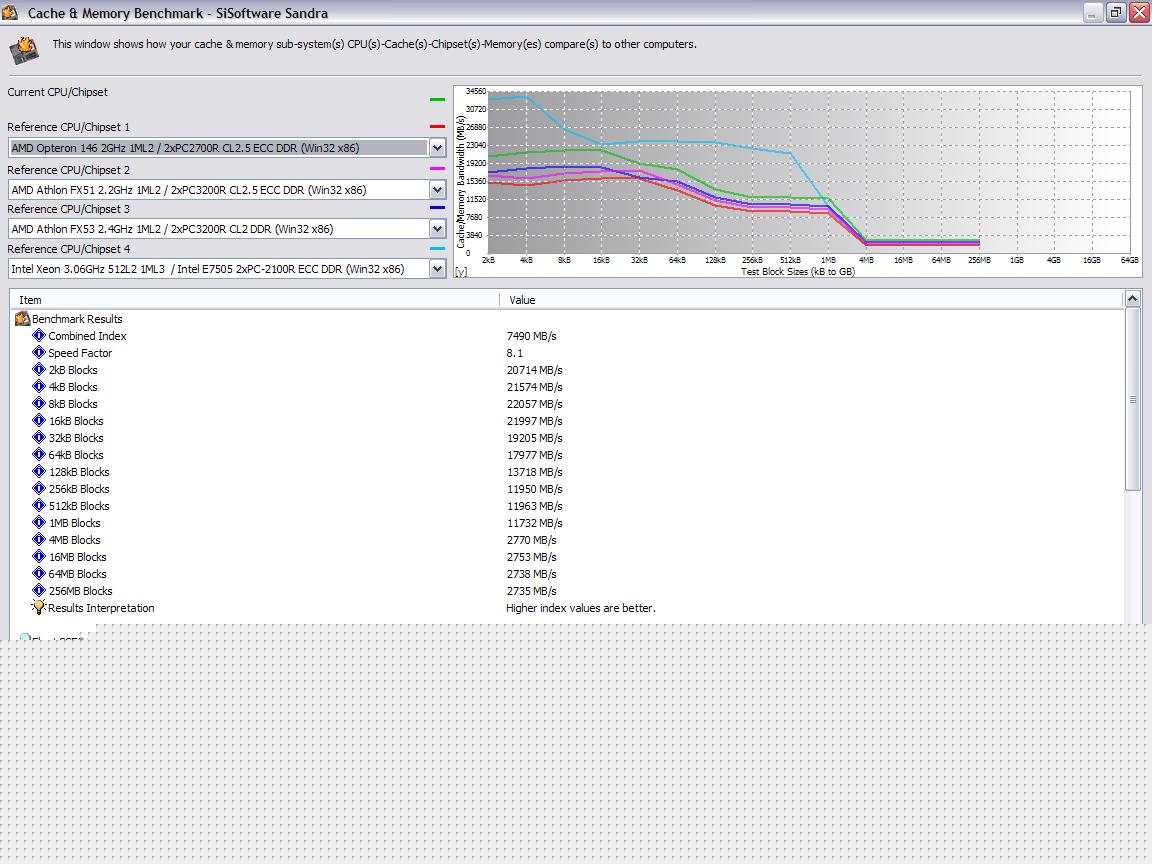The width and height of the screenshot is (1152, 864).
Task: Open the Reference CPU/Chipset 4 dropdown arrow
Action: pyautogui.click(x=437, y=269)
